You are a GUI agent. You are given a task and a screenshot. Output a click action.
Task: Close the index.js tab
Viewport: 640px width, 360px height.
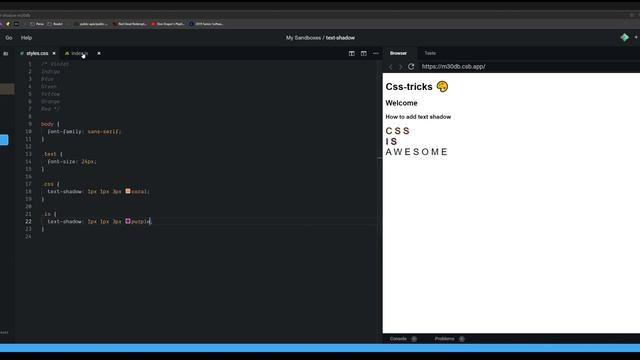pyautogui.click(x=99, y=53)
